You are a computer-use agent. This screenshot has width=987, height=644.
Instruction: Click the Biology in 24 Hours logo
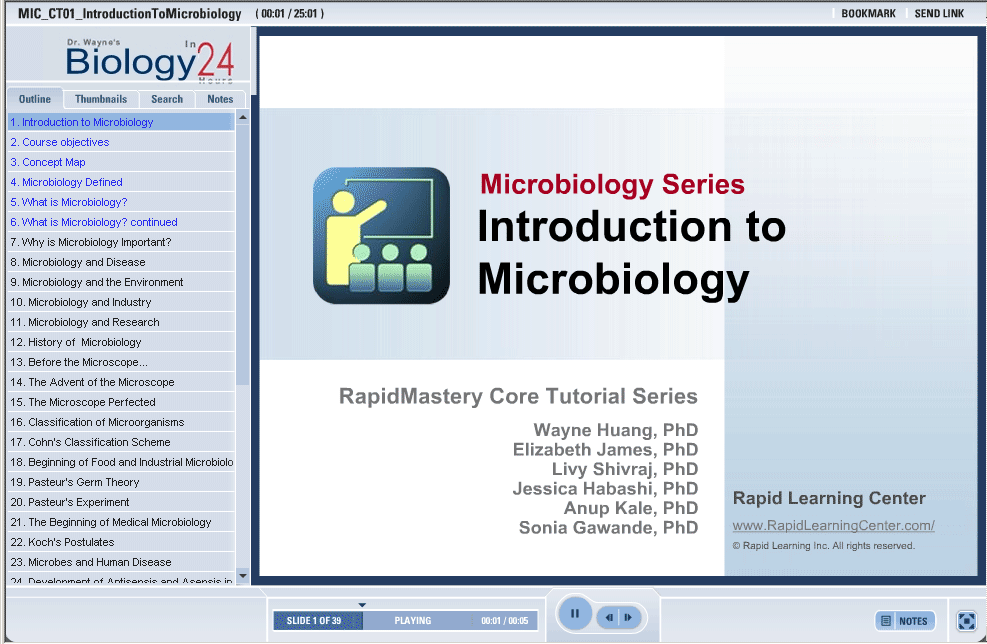point(150,61)
